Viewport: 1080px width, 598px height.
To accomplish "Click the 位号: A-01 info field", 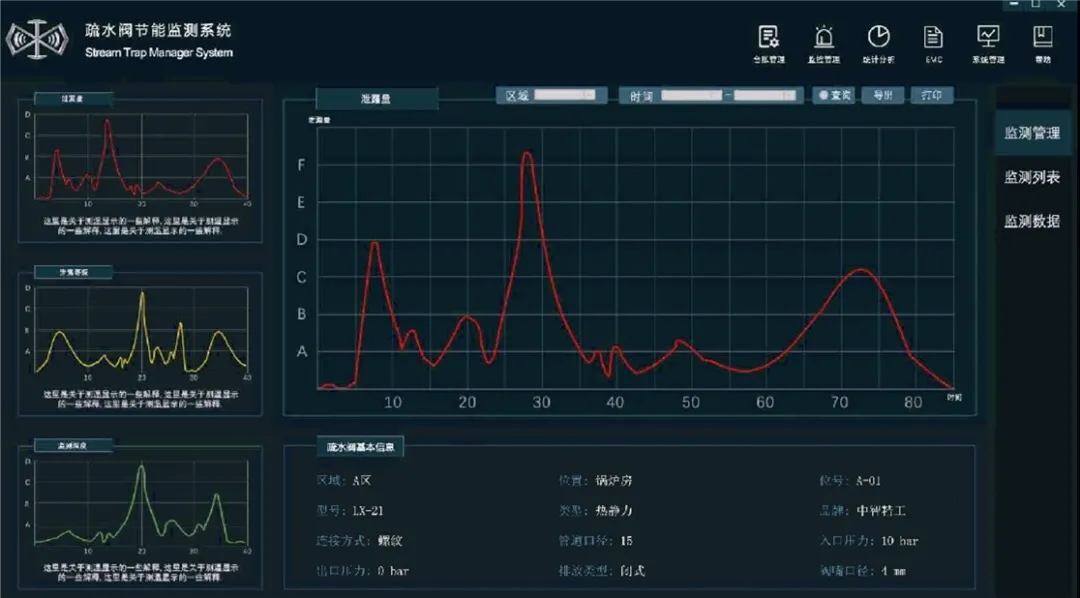I will (850, 480).
